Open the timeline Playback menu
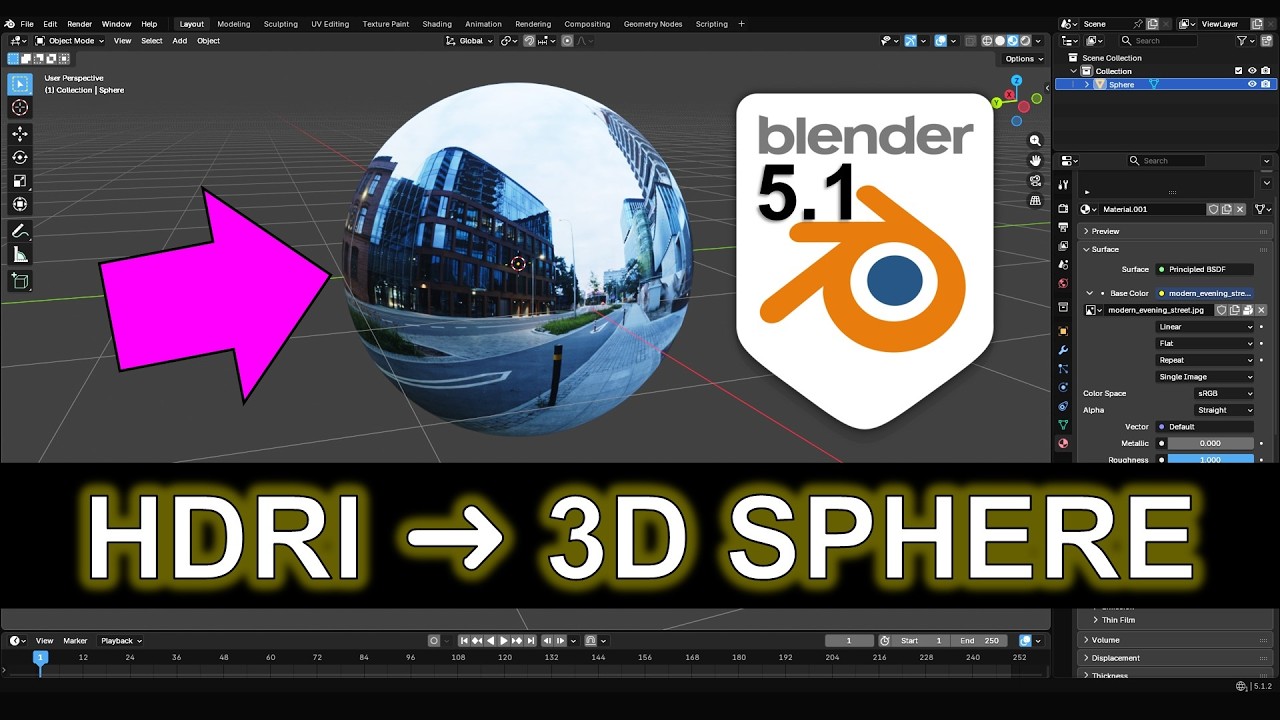 click(121, 641)
